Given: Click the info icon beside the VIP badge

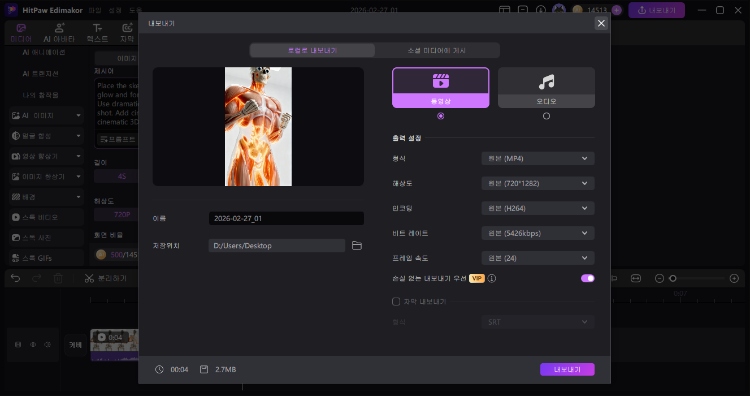Looking at the screenshot, I should click(x=492, y=278).
